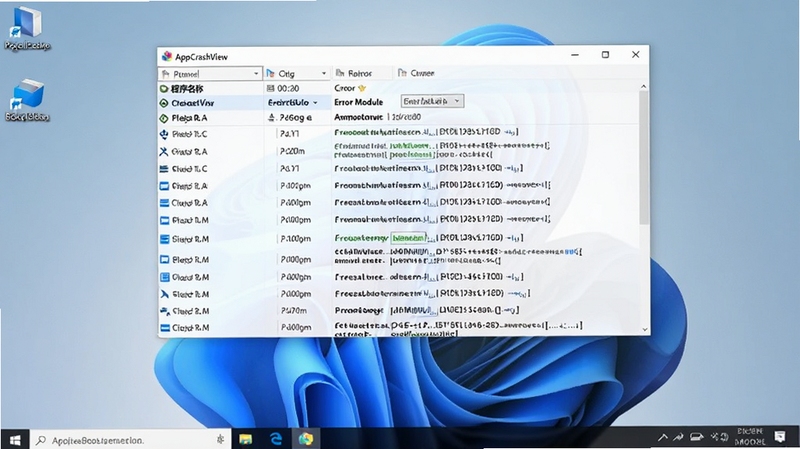Click the 00:20 cell in header row

pos(284,88)
